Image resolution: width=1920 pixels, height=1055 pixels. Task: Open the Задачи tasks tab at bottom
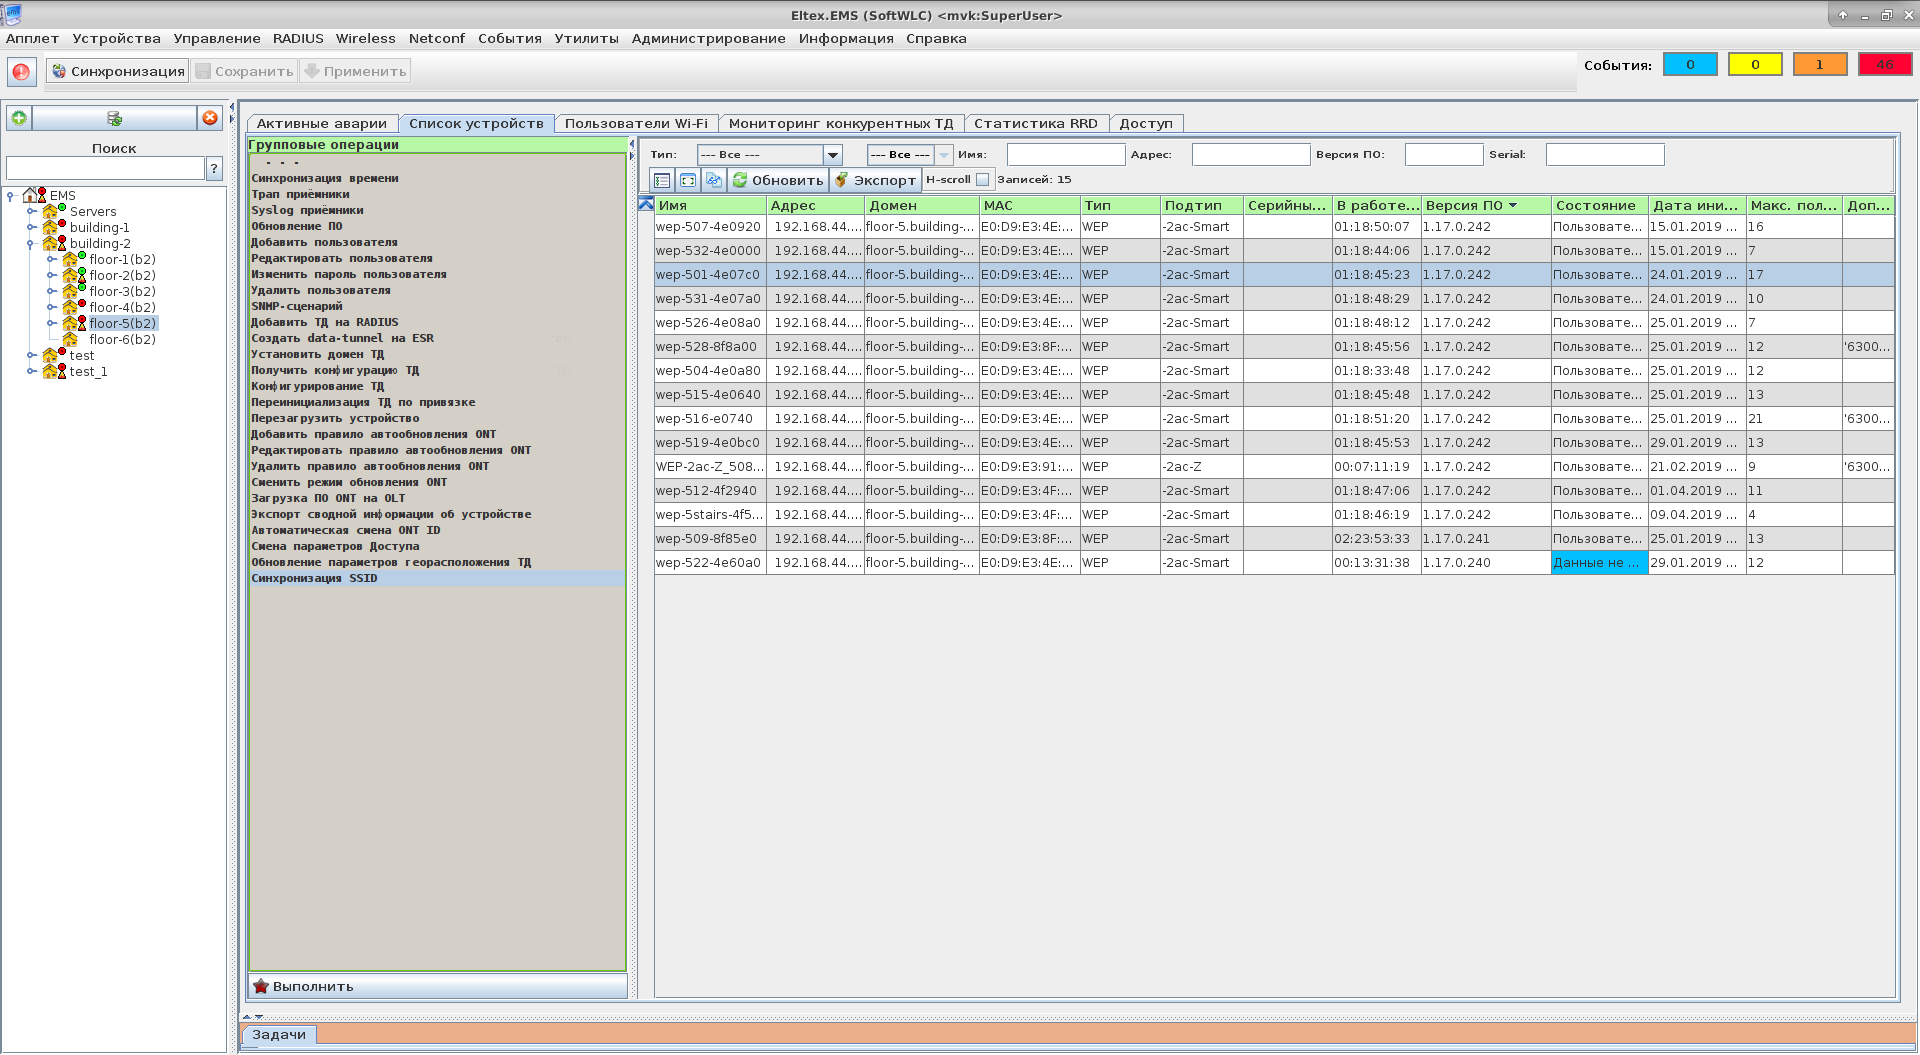[x=279, y=1035]
